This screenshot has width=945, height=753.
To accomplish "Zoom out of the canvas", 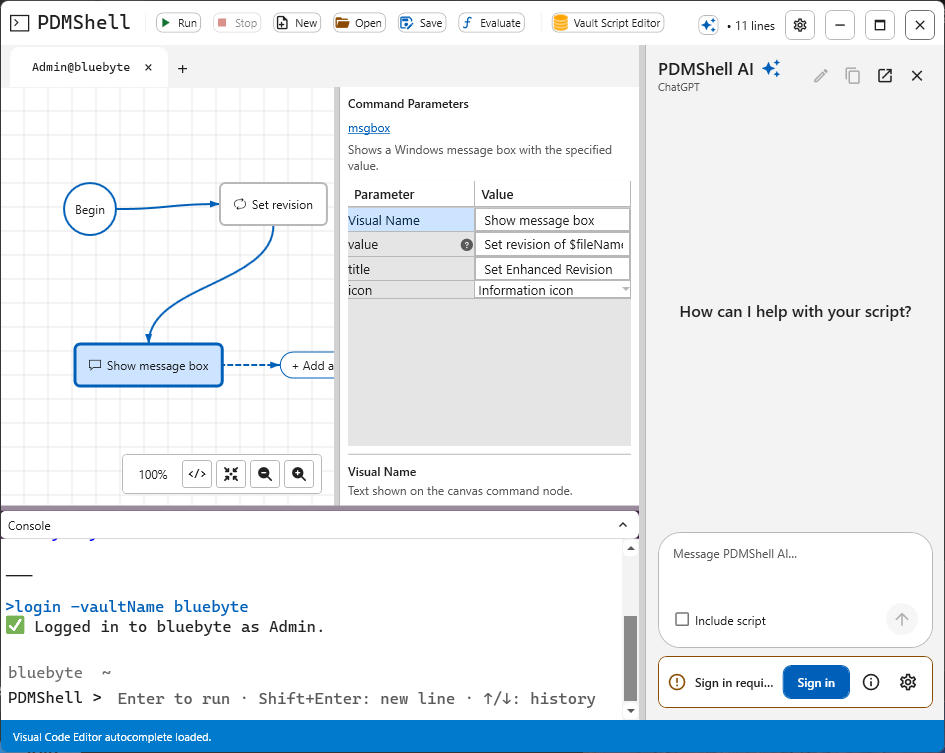I will [265, 474].
